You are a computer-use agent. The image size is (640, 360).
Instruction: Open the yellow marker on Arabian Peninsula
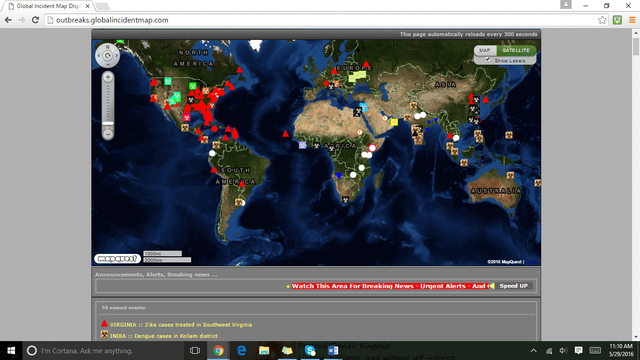[394, 122]
